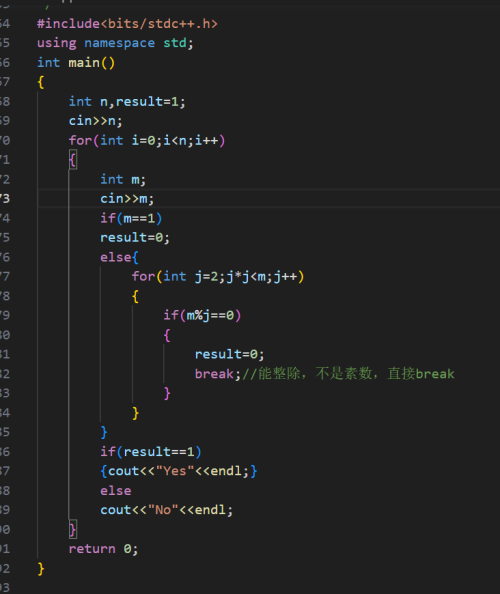
Task: Click 'result=0;' above the break statement
Action: 230,354
